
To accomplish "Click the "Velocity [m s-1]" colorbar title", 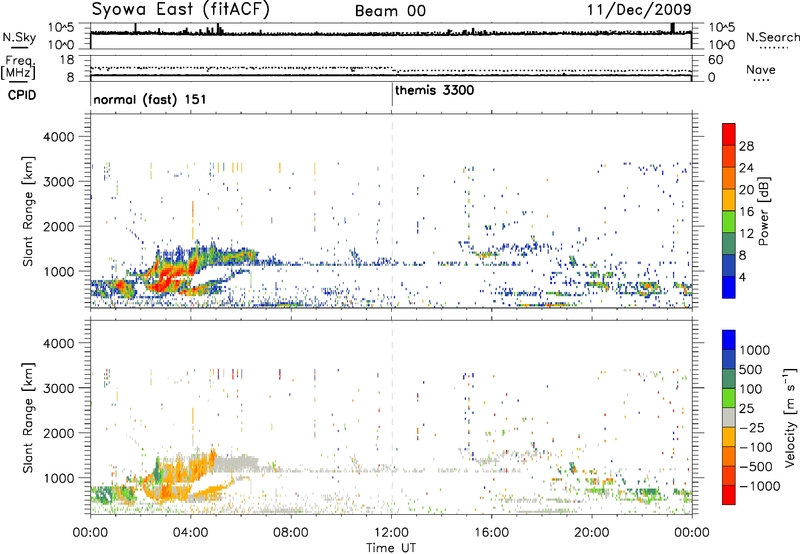I will [x=790, y=417].
